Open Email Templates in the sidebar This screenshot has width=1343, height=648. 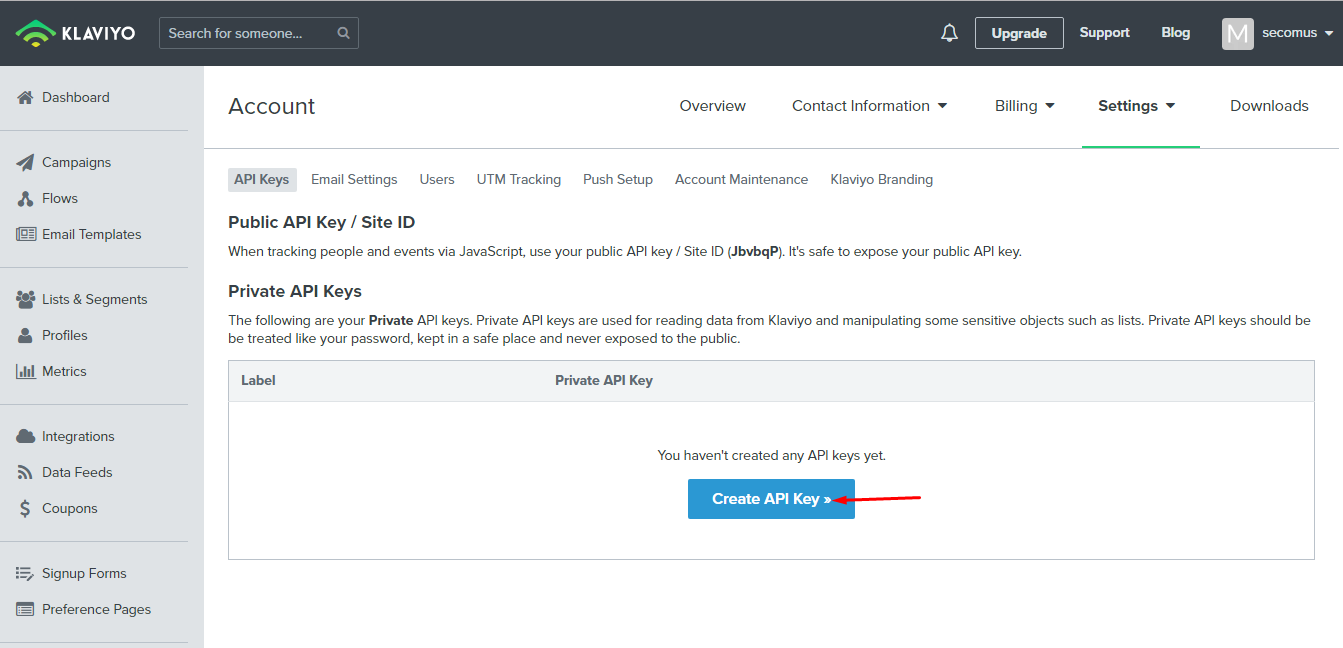click(92, 234)
